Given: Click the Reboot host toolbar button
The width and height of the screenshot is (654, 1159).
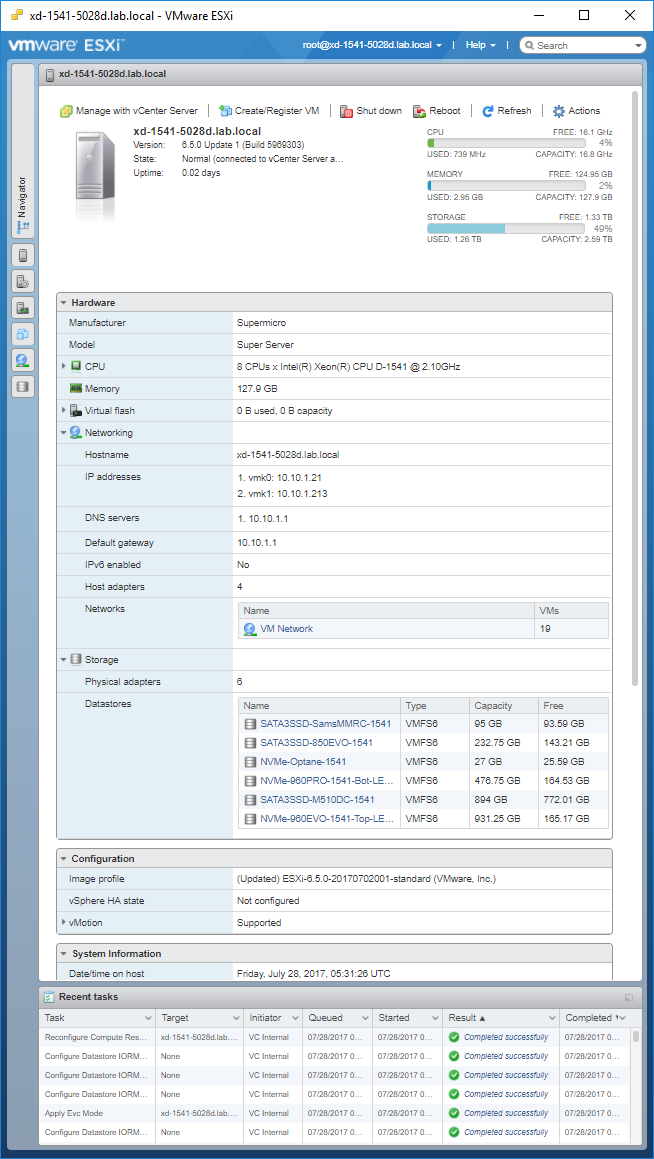Looking at the screenshot, I should click(x=437, y=111).
